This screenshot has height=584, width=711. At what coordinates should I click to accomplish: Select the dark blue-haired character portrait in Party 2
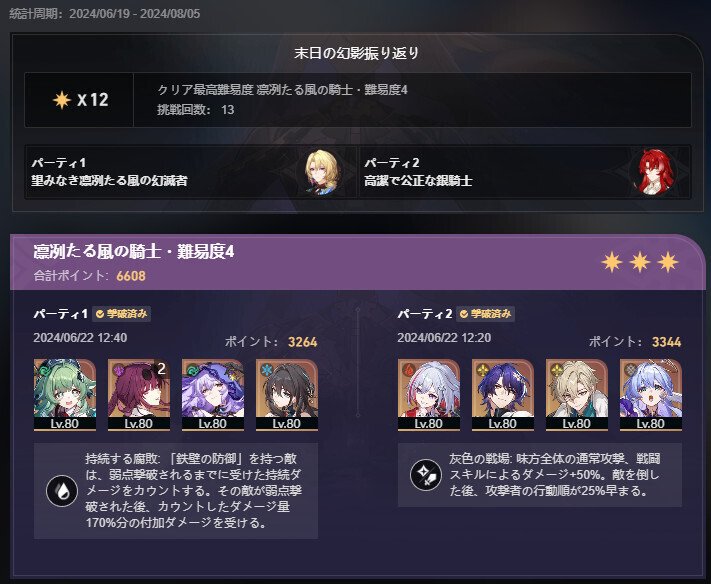pos(502,394)
